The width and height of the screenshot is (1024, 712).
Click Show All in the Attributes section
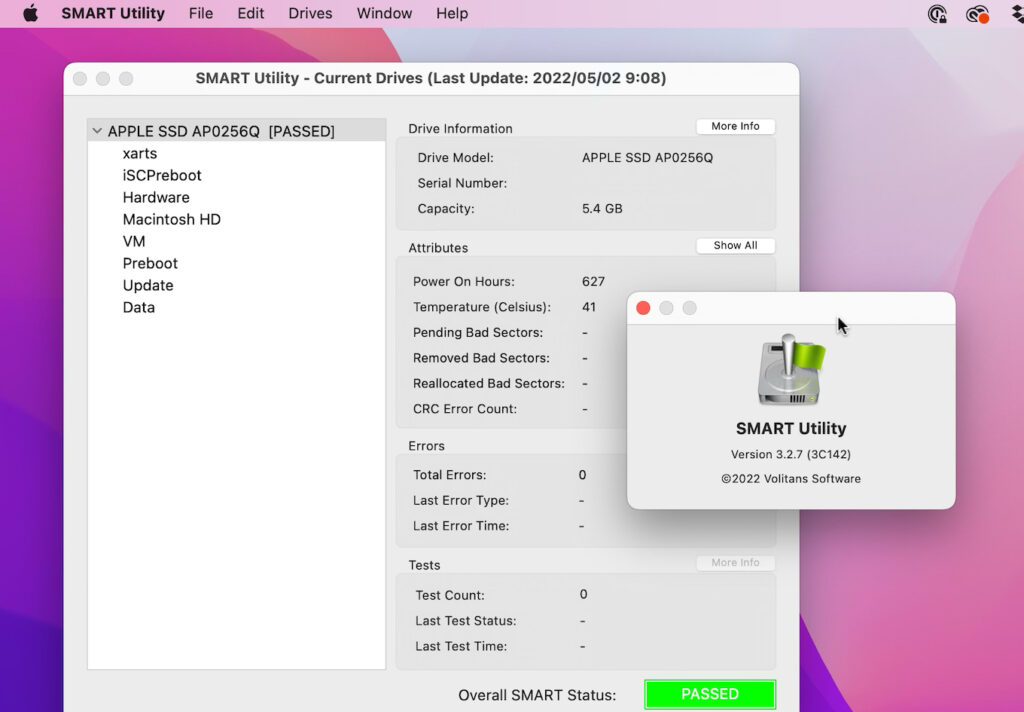click(735, 245)
